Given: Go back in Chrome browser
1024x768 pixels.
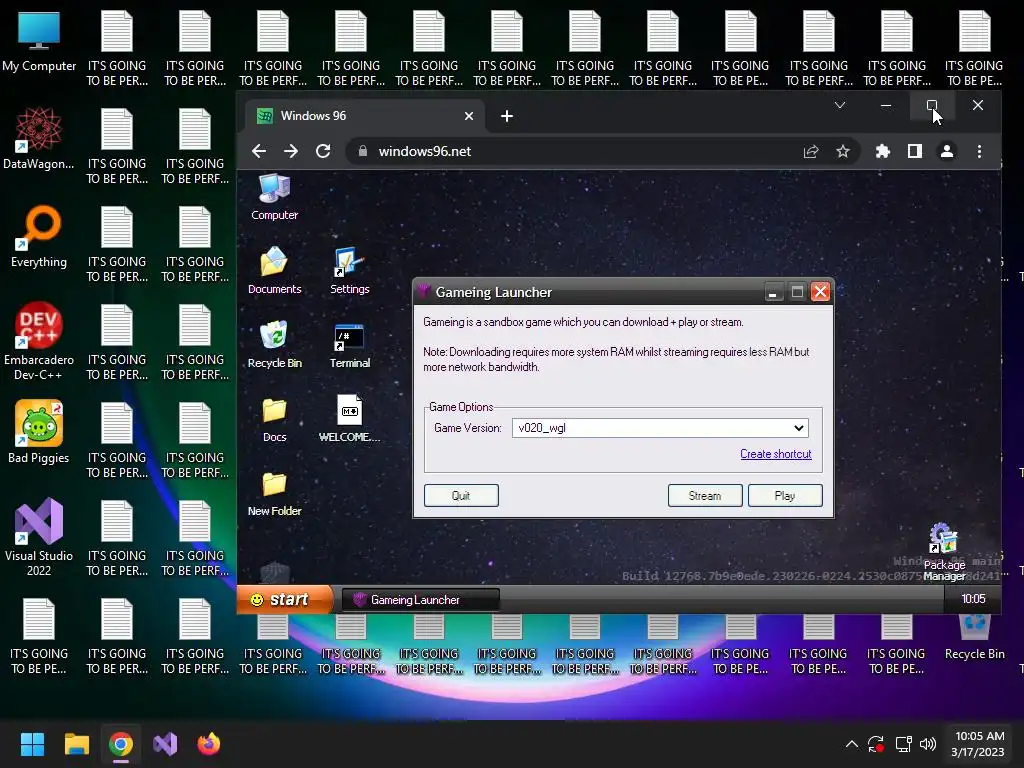Looking at the screenshot, I should (259, 152).
